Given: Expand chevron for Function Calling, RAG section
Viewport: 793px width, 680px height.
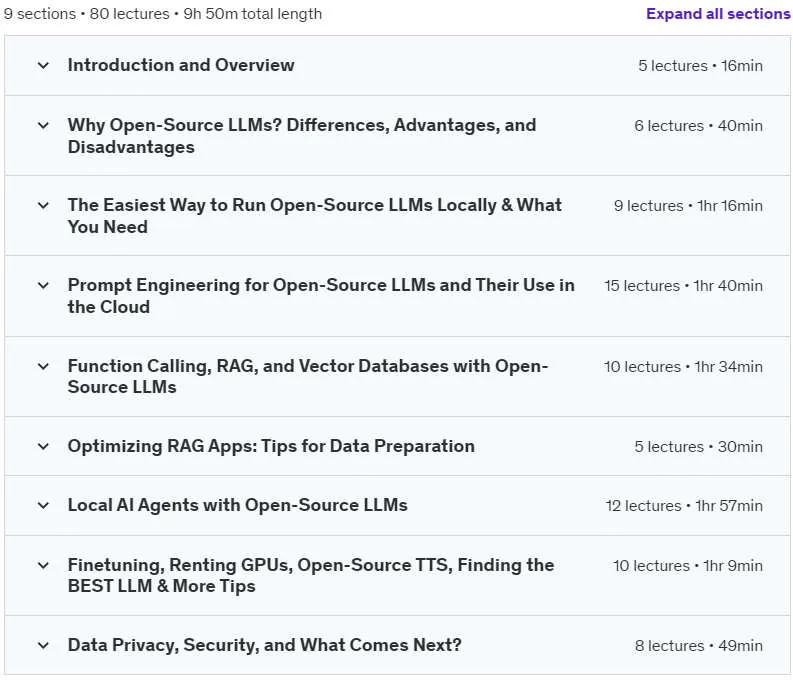Looking at the screenshot, I should click(43, 366).
